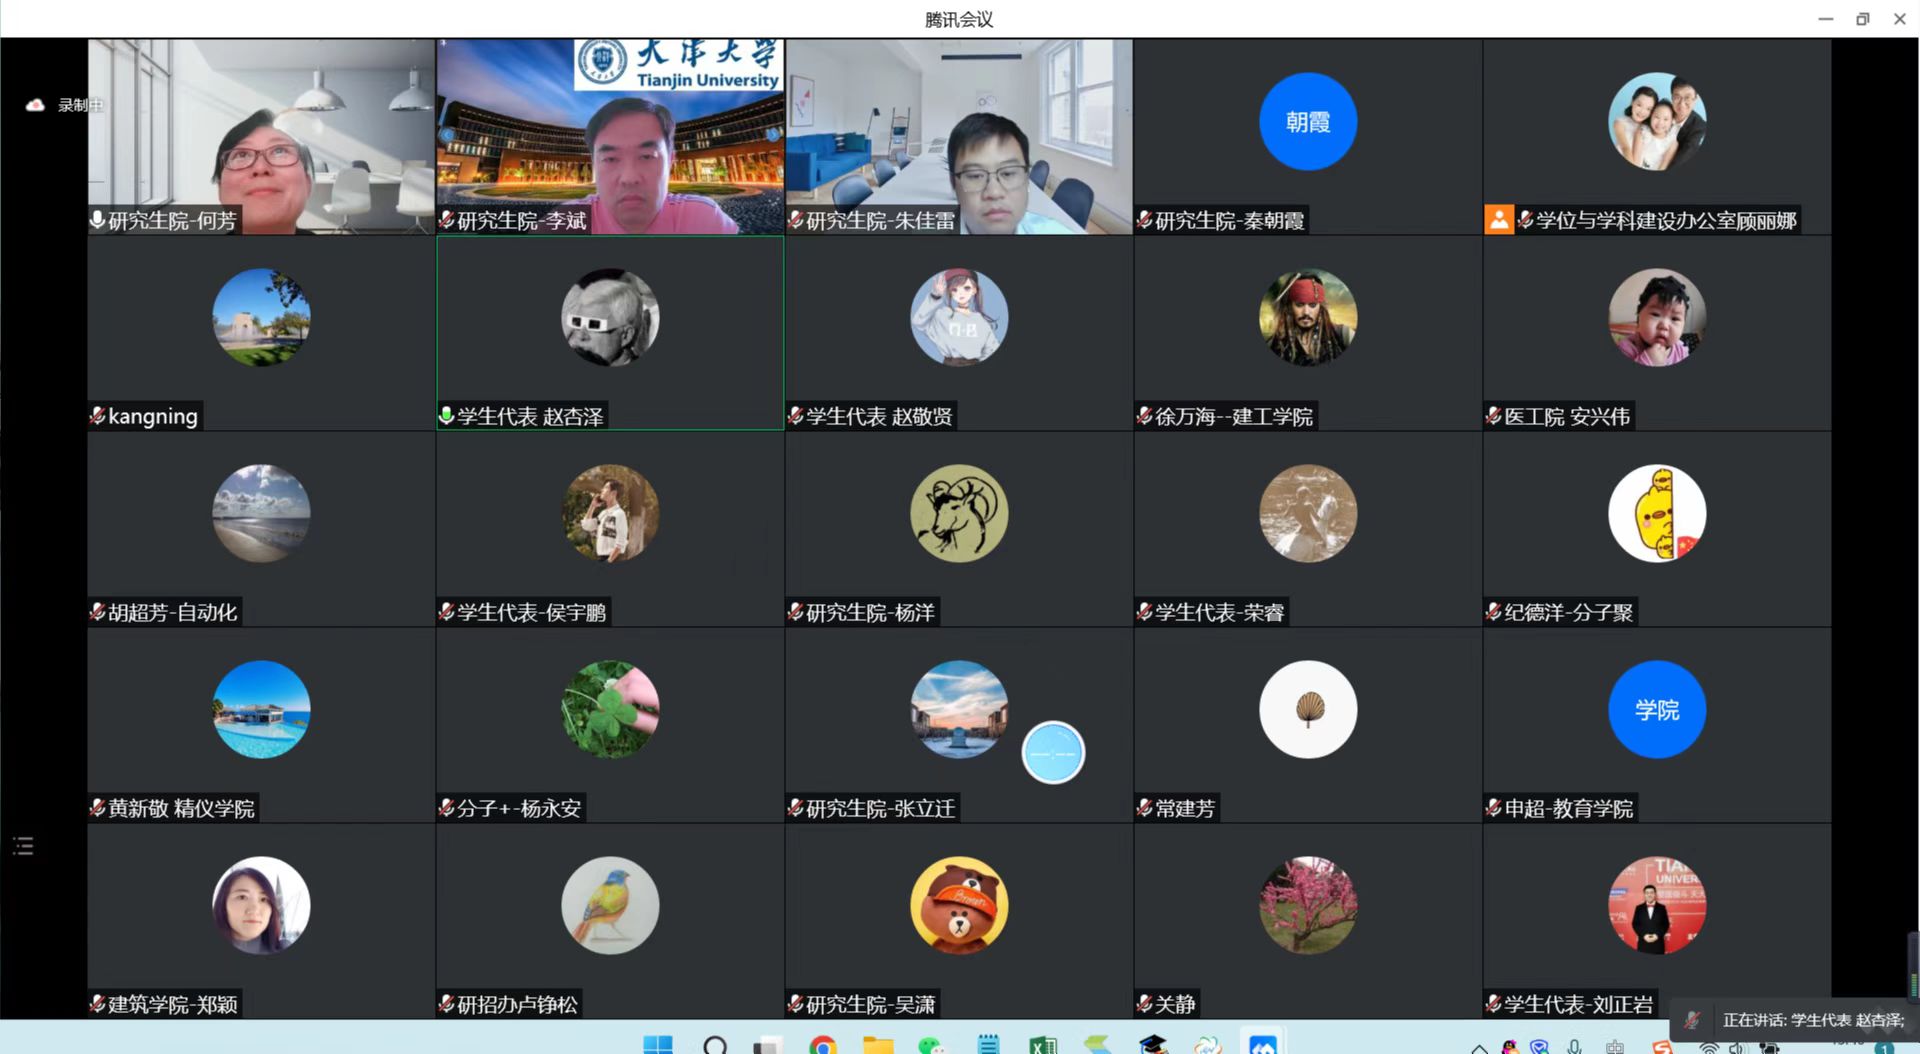The height and width of the screenshot is (1054, 1920).
Task: Click host badge icon beside 顾丽娜's name
Action: (1498, 220)
